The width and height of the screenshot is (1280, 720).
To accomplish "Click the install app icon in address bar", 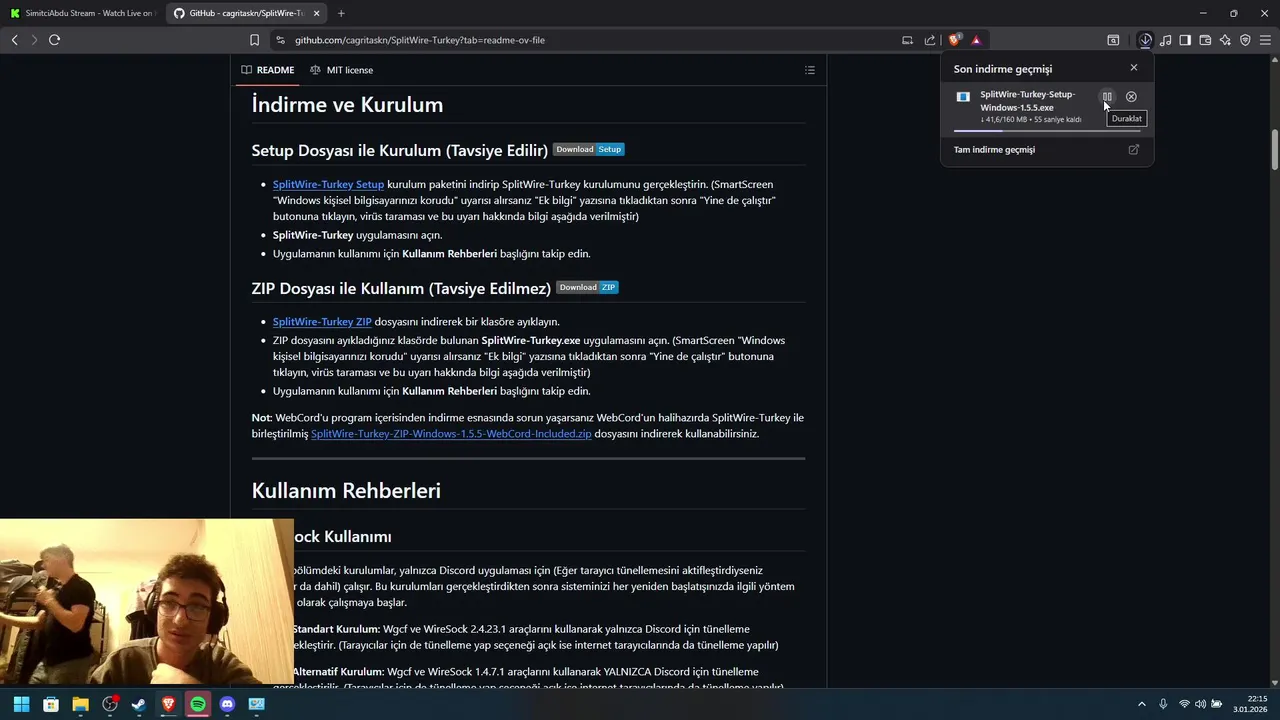I will click(907, 40).
